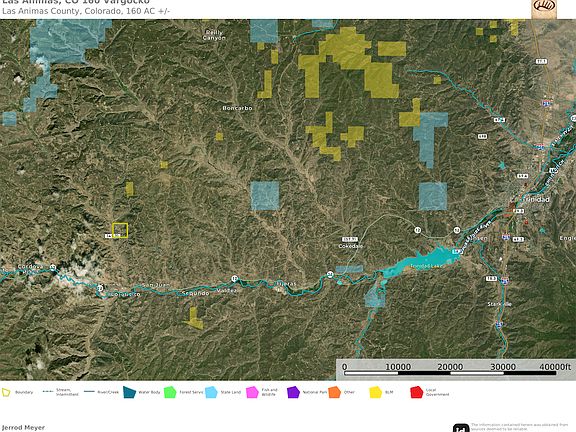
Task: Select the orange Other legend icon
Action: pos(334,392)
